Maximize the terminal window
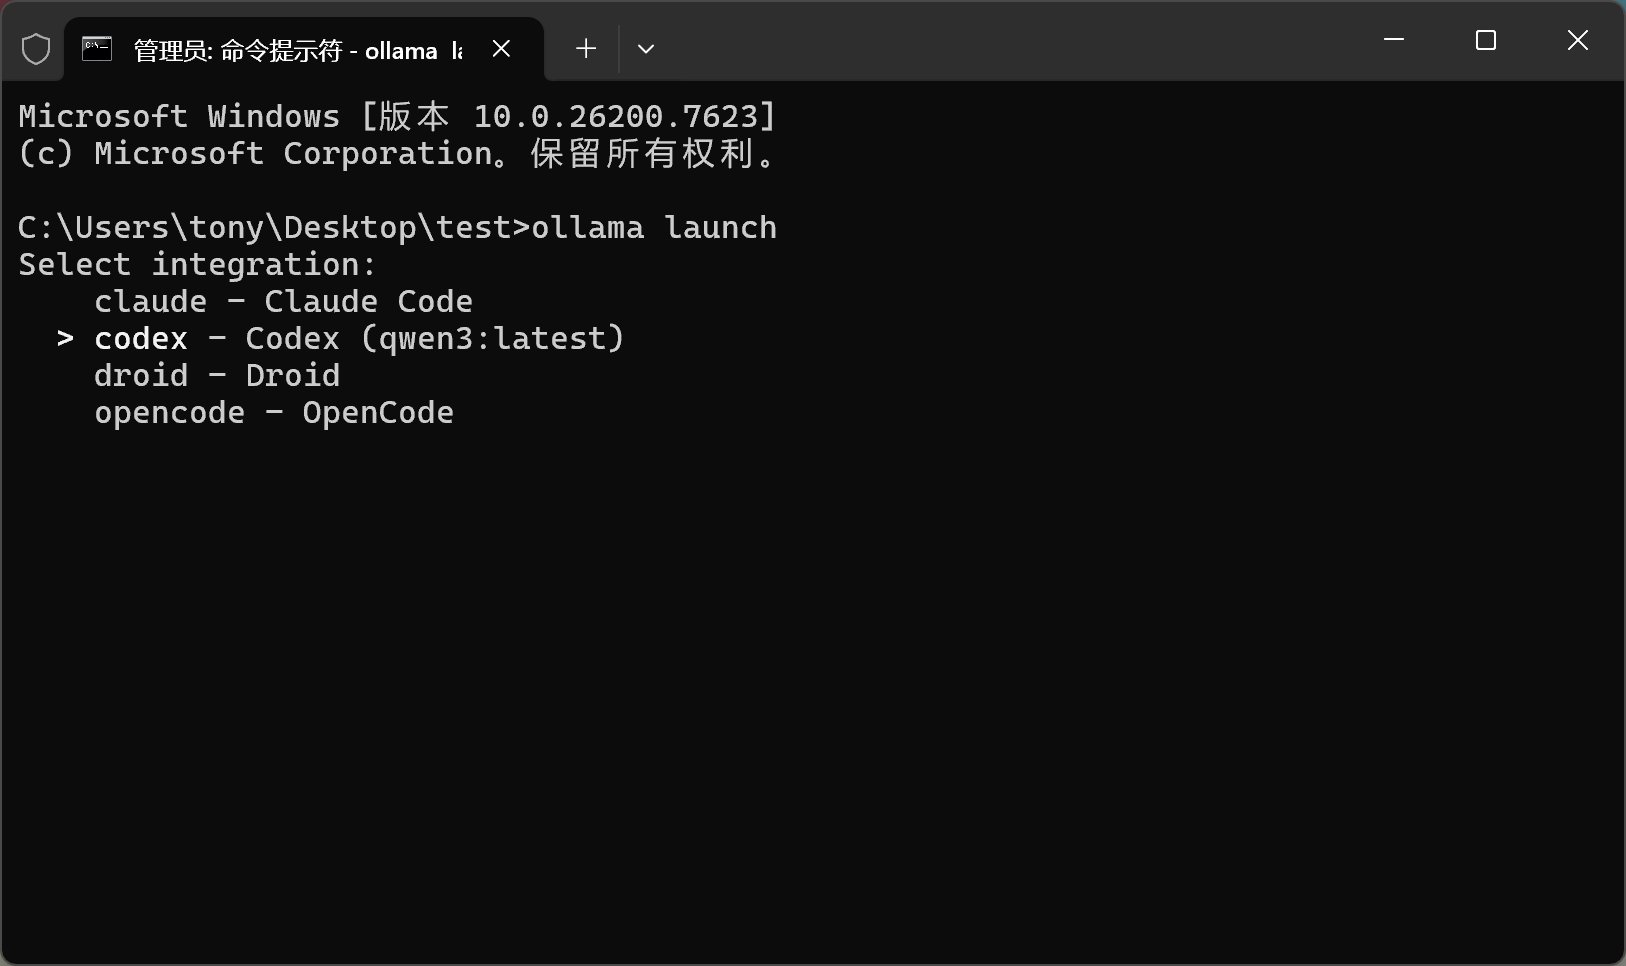Image resolution: width=1626 pixels, height=966 pixels. coord(1486,40)
